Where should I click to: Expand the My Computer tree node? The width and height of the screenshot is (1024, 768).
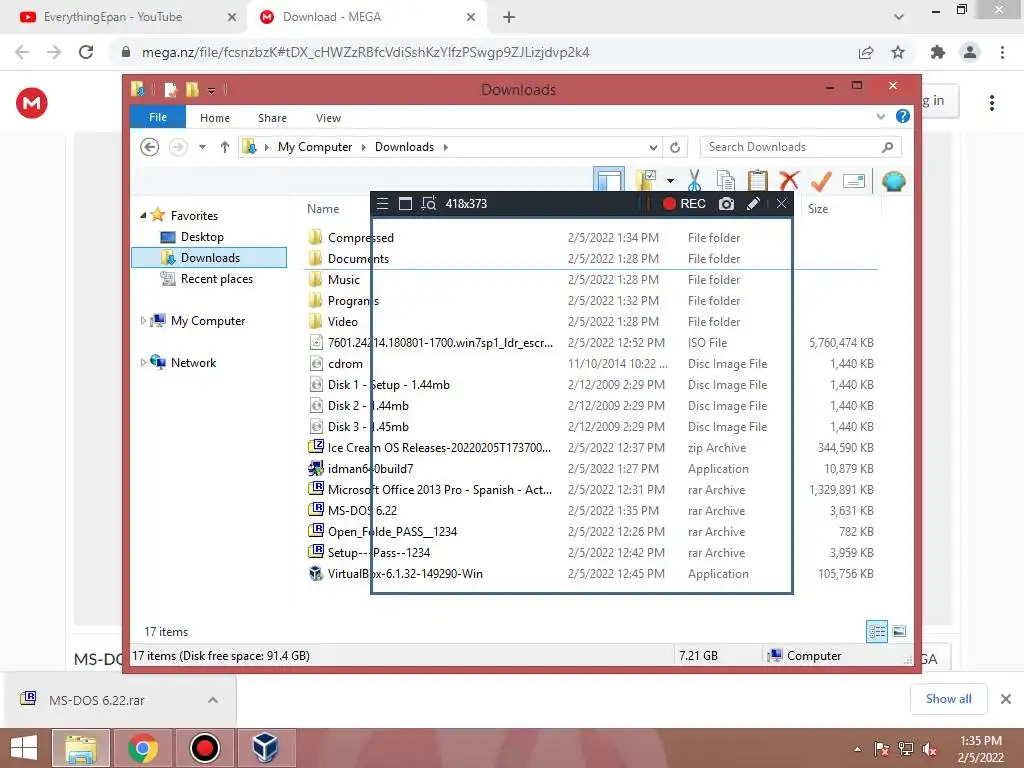[143, 321]
